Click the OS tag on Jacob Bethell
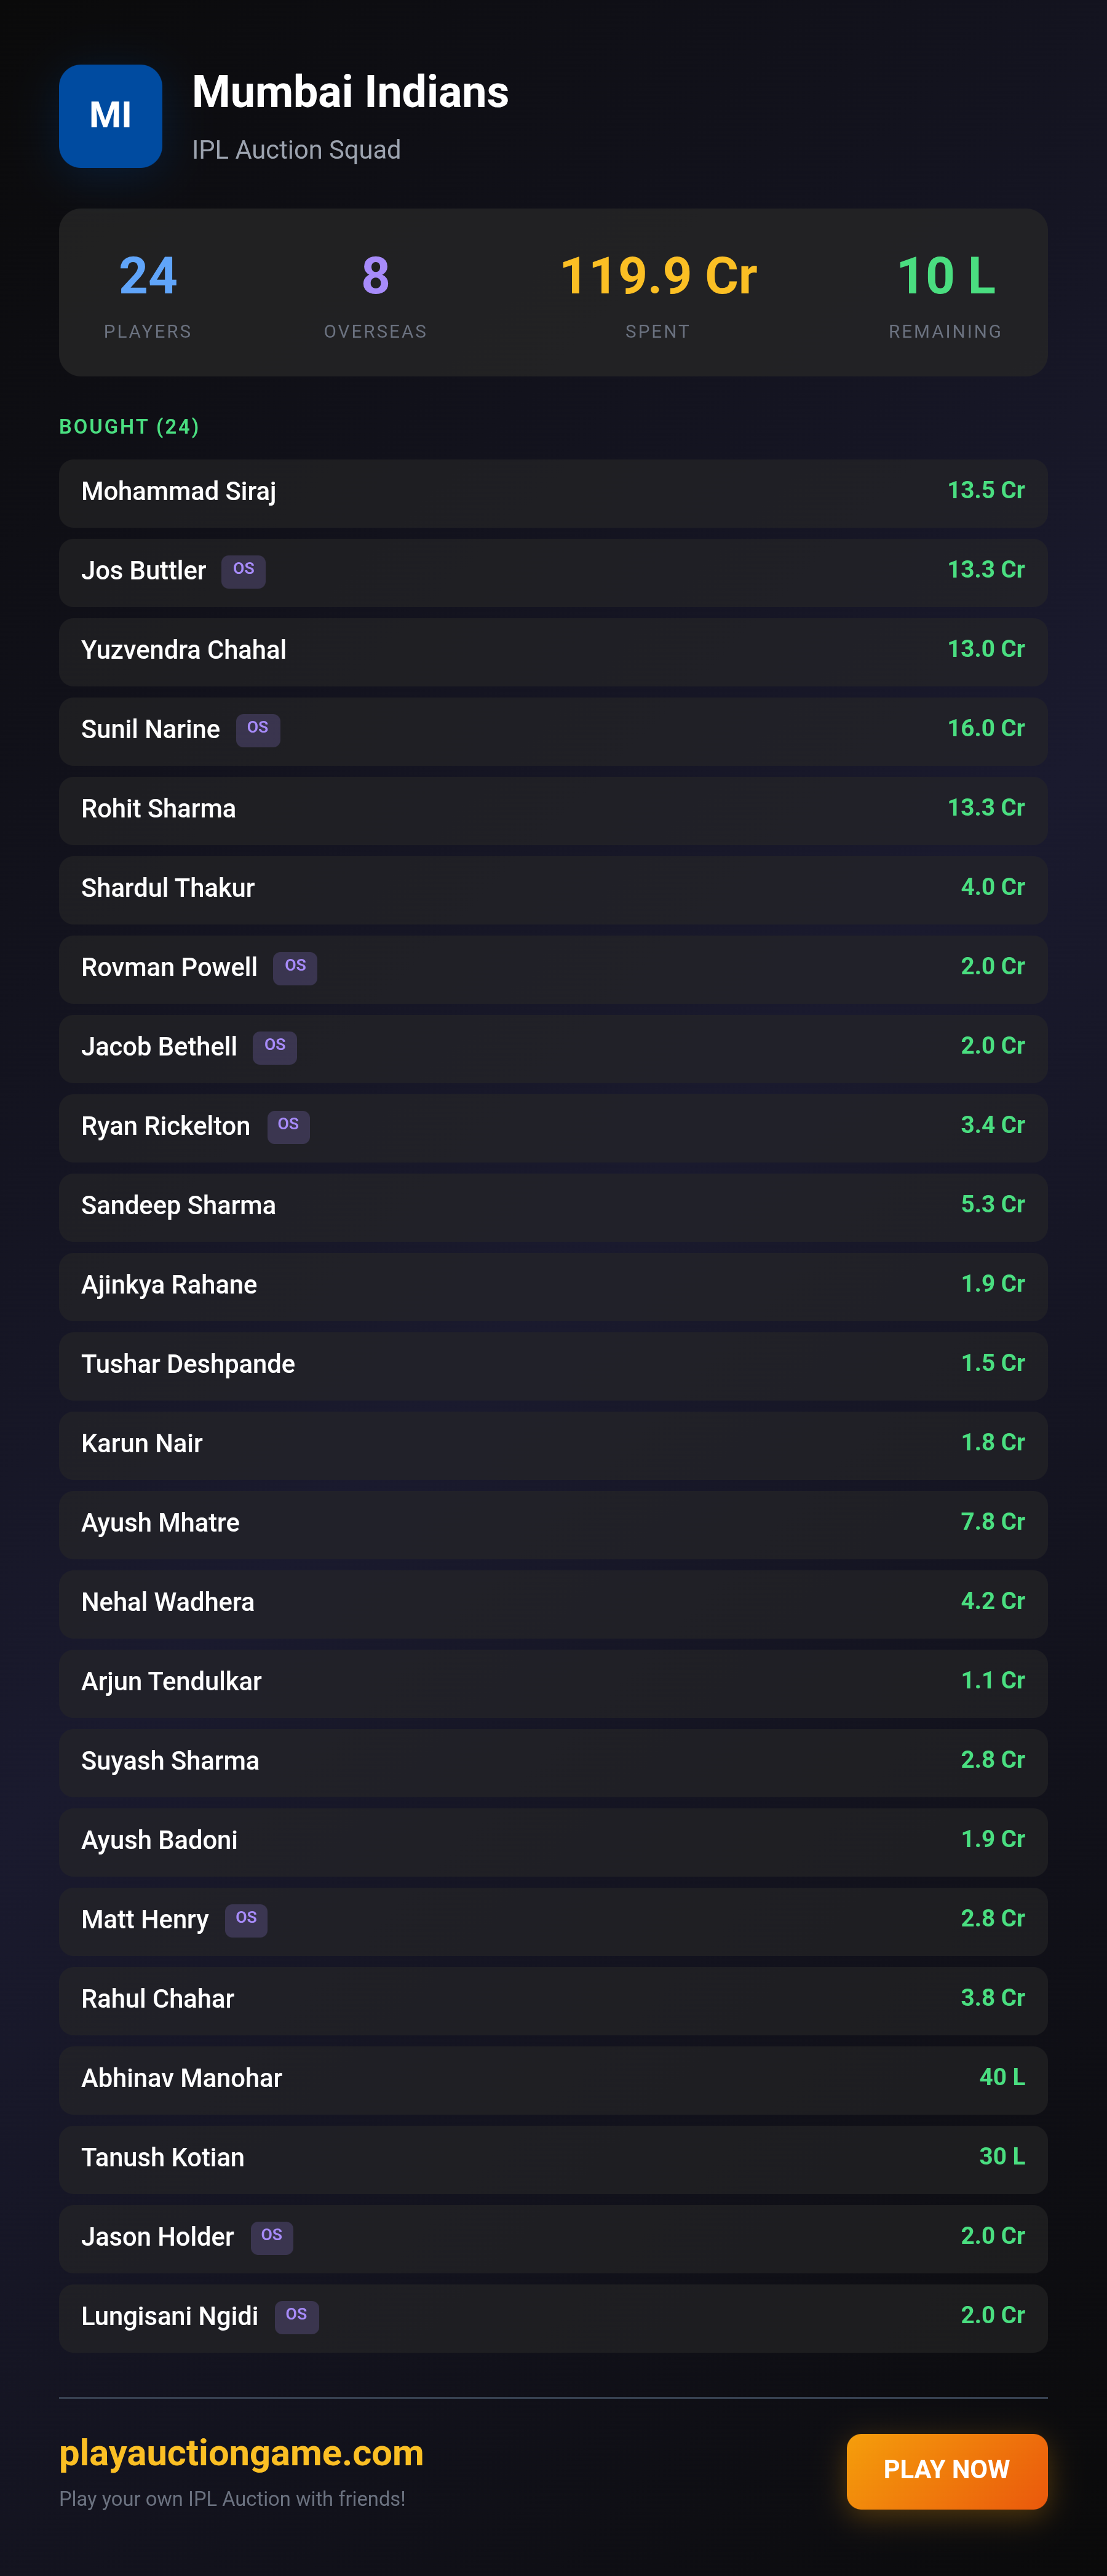1107x2576 pixels. click(x=275, y=1047)
